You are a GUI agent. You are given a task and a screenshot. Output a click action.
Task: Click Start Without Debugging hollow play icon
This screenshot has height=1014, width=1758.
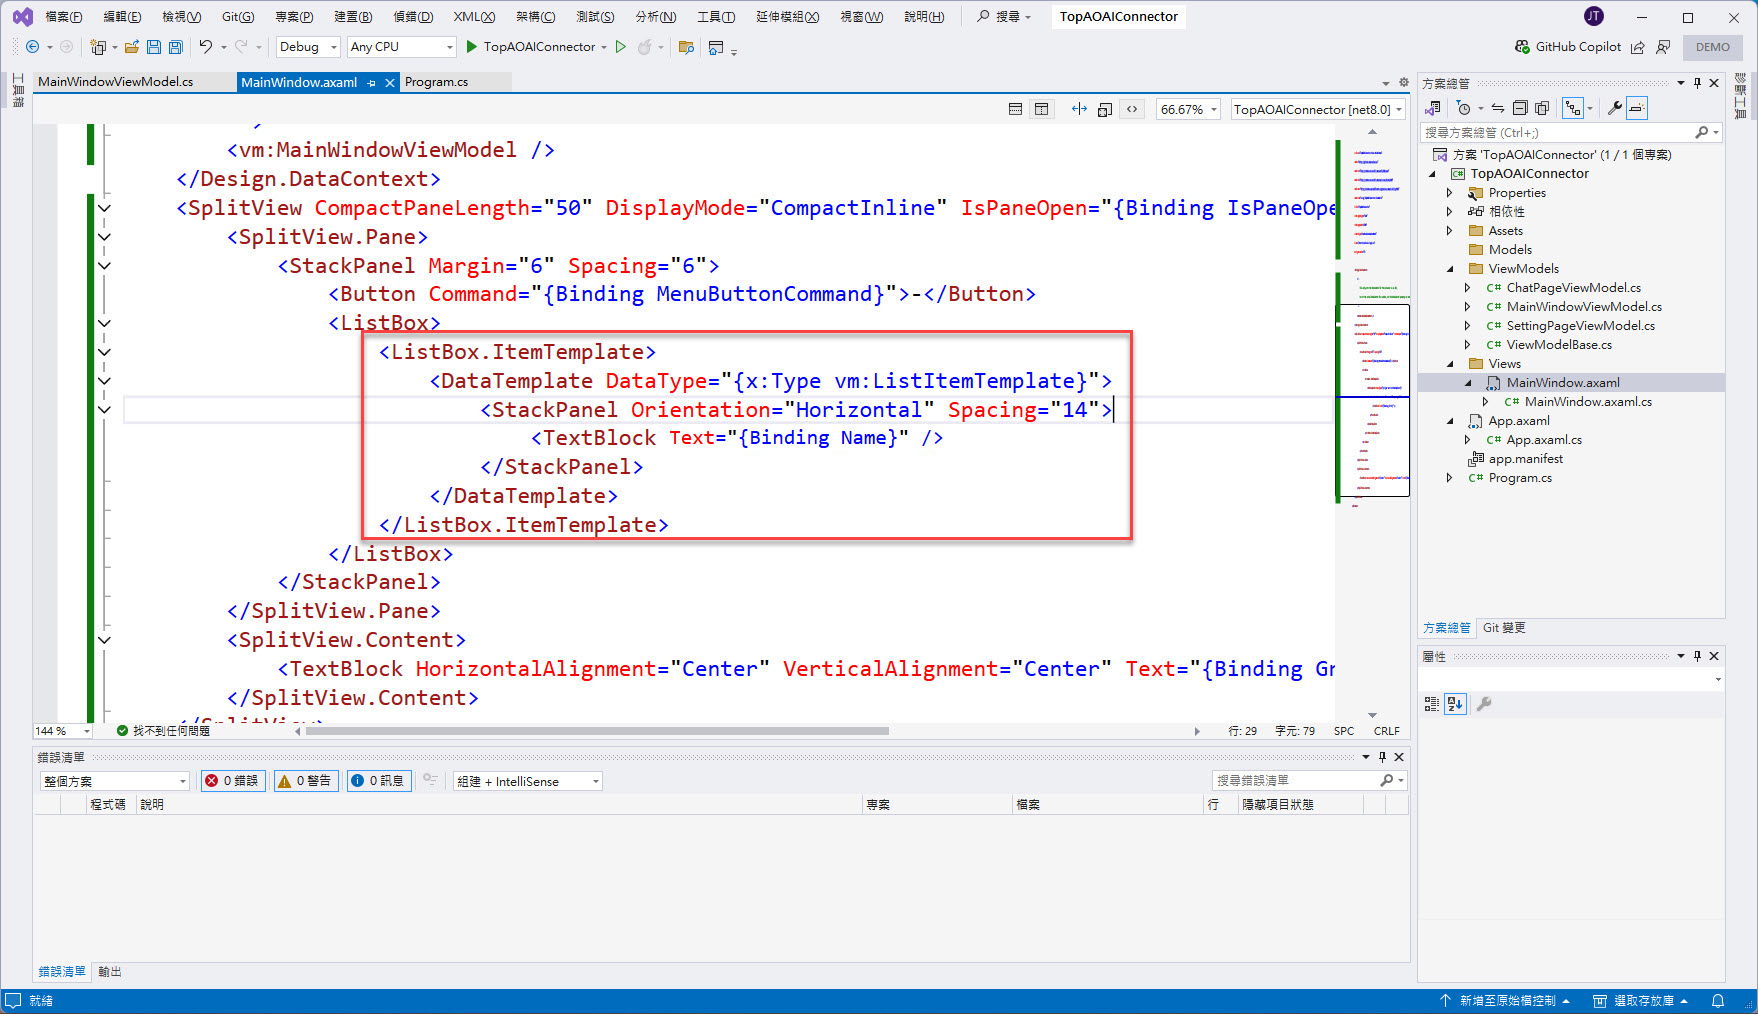pyautogui.click(x=621, y=47)
